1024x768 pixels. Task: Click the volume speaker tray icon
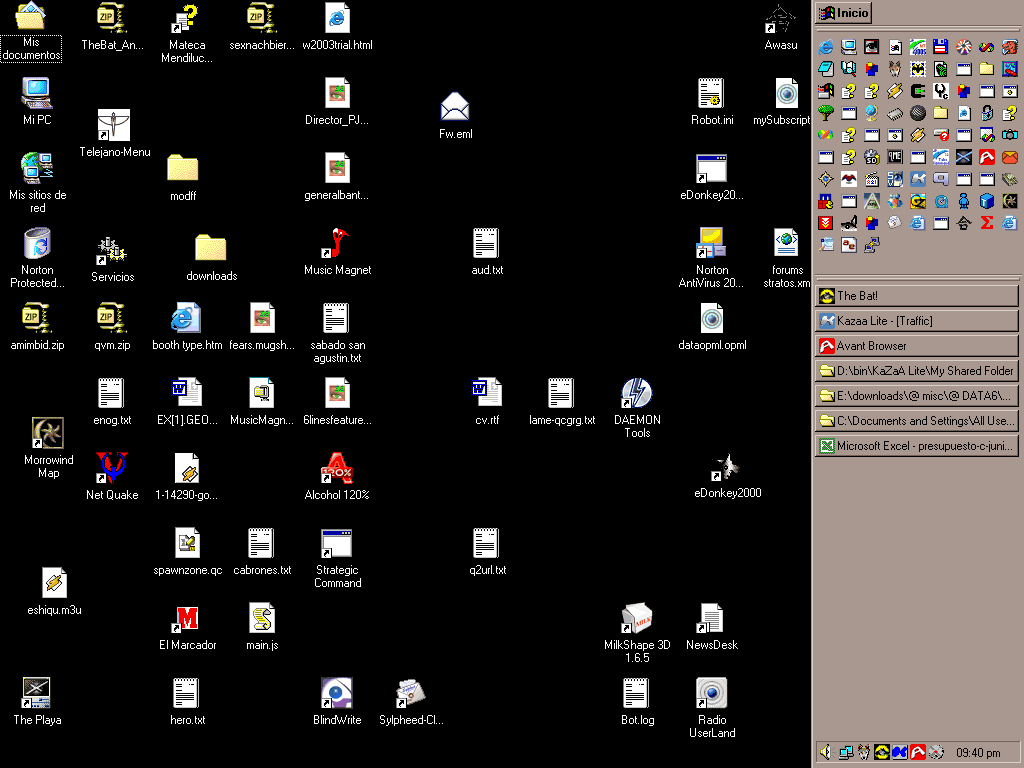coord(826,752)
